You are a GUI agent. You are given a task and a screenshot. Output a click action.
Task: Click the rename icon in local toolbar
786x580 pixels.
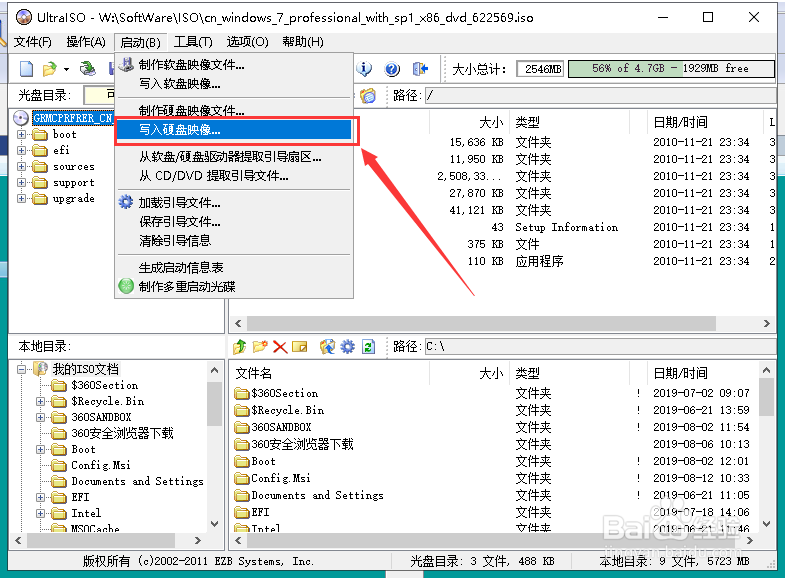[x=300, y=347]
